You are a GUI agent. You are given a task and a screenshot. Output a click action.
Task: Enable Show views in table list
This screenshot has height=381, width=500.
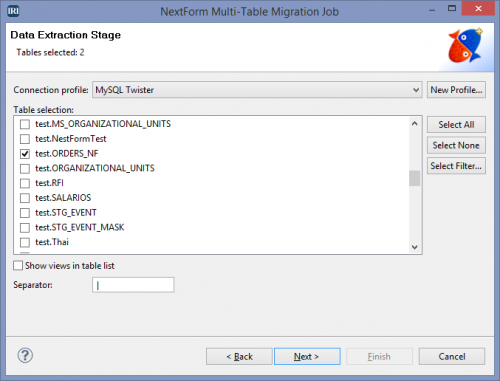tap(18, 266)
